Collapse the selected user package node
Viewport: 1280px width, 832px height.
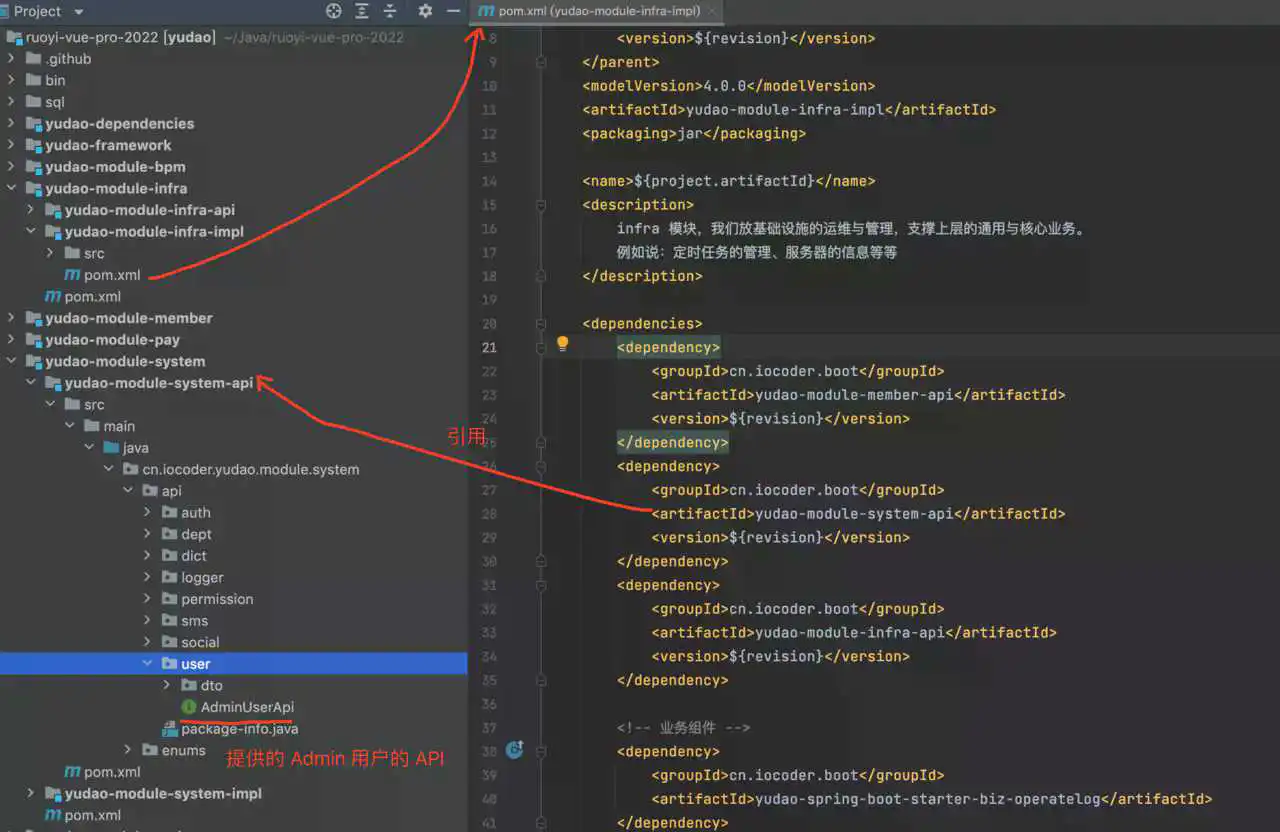[x=148, y=664]
